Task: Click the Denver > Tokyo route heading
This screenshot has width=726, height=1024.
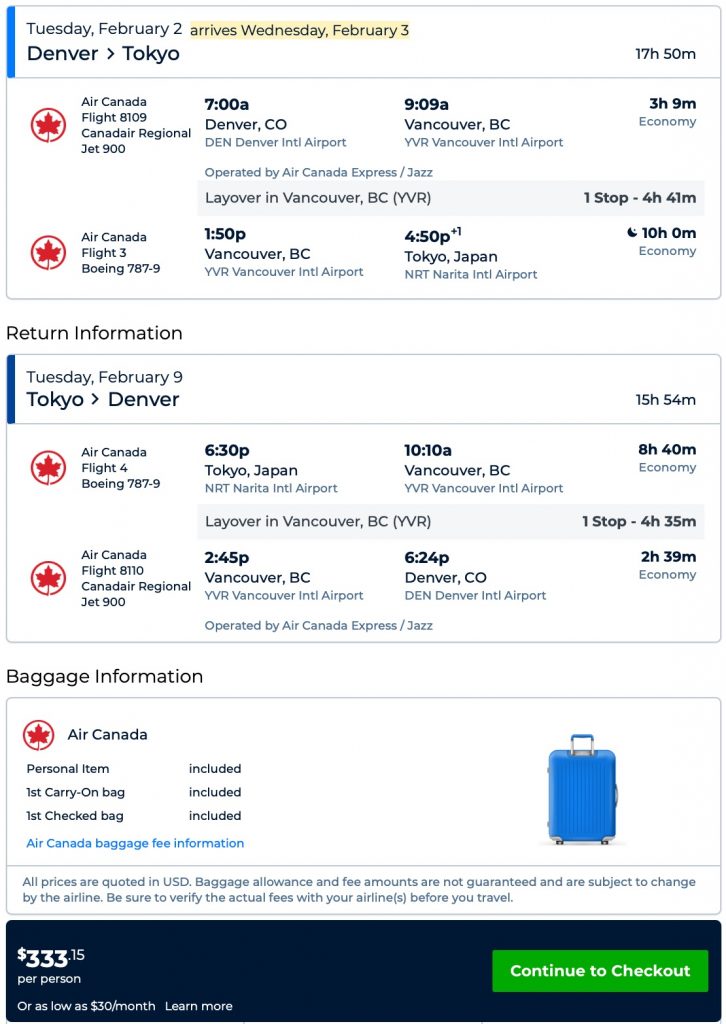Action: pyautogui.click(x=103, y=53)
